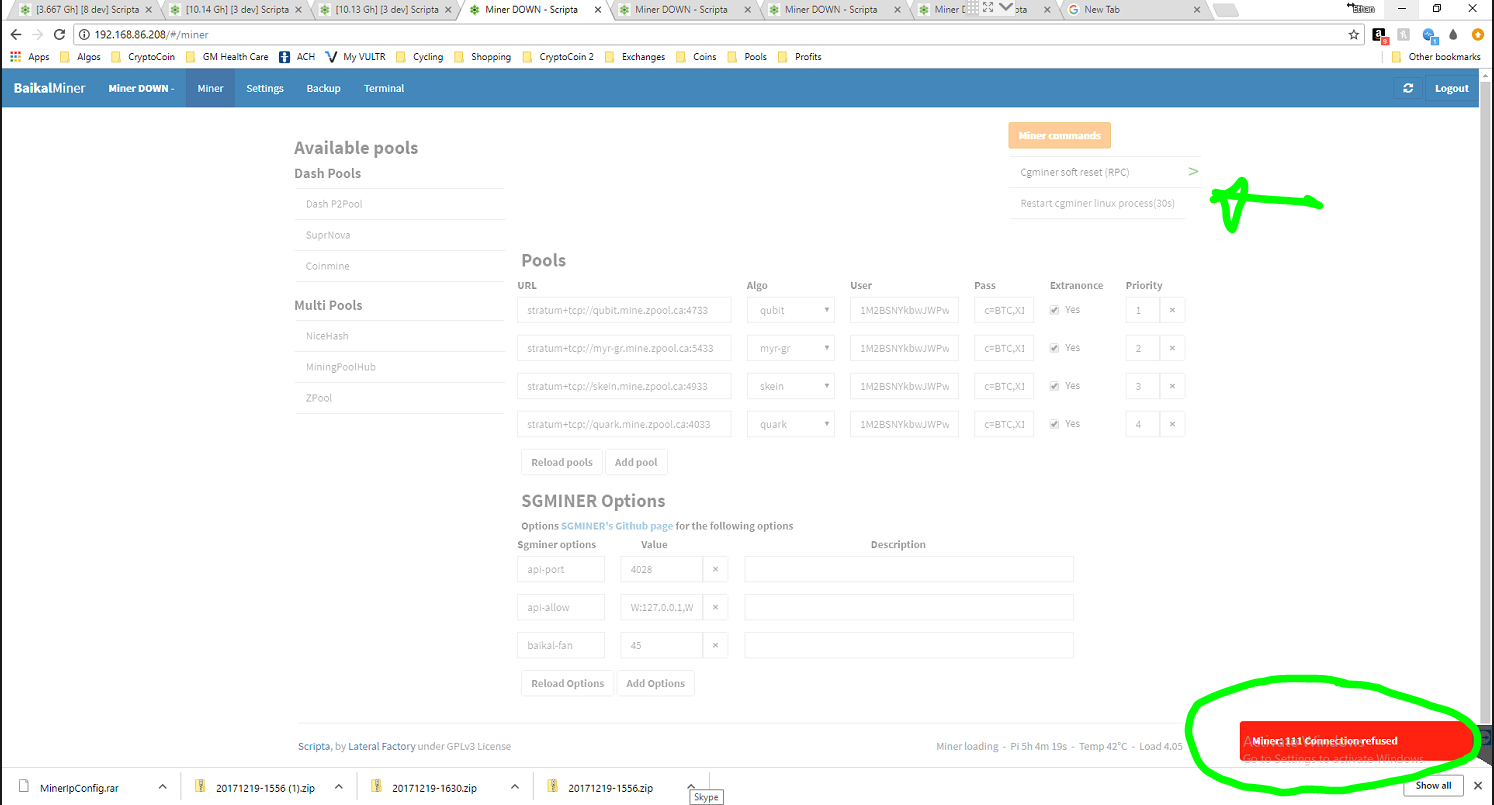Restart cgminer linux process
This screenshot has height=805, width=1494.
(x=1097, y=203)
